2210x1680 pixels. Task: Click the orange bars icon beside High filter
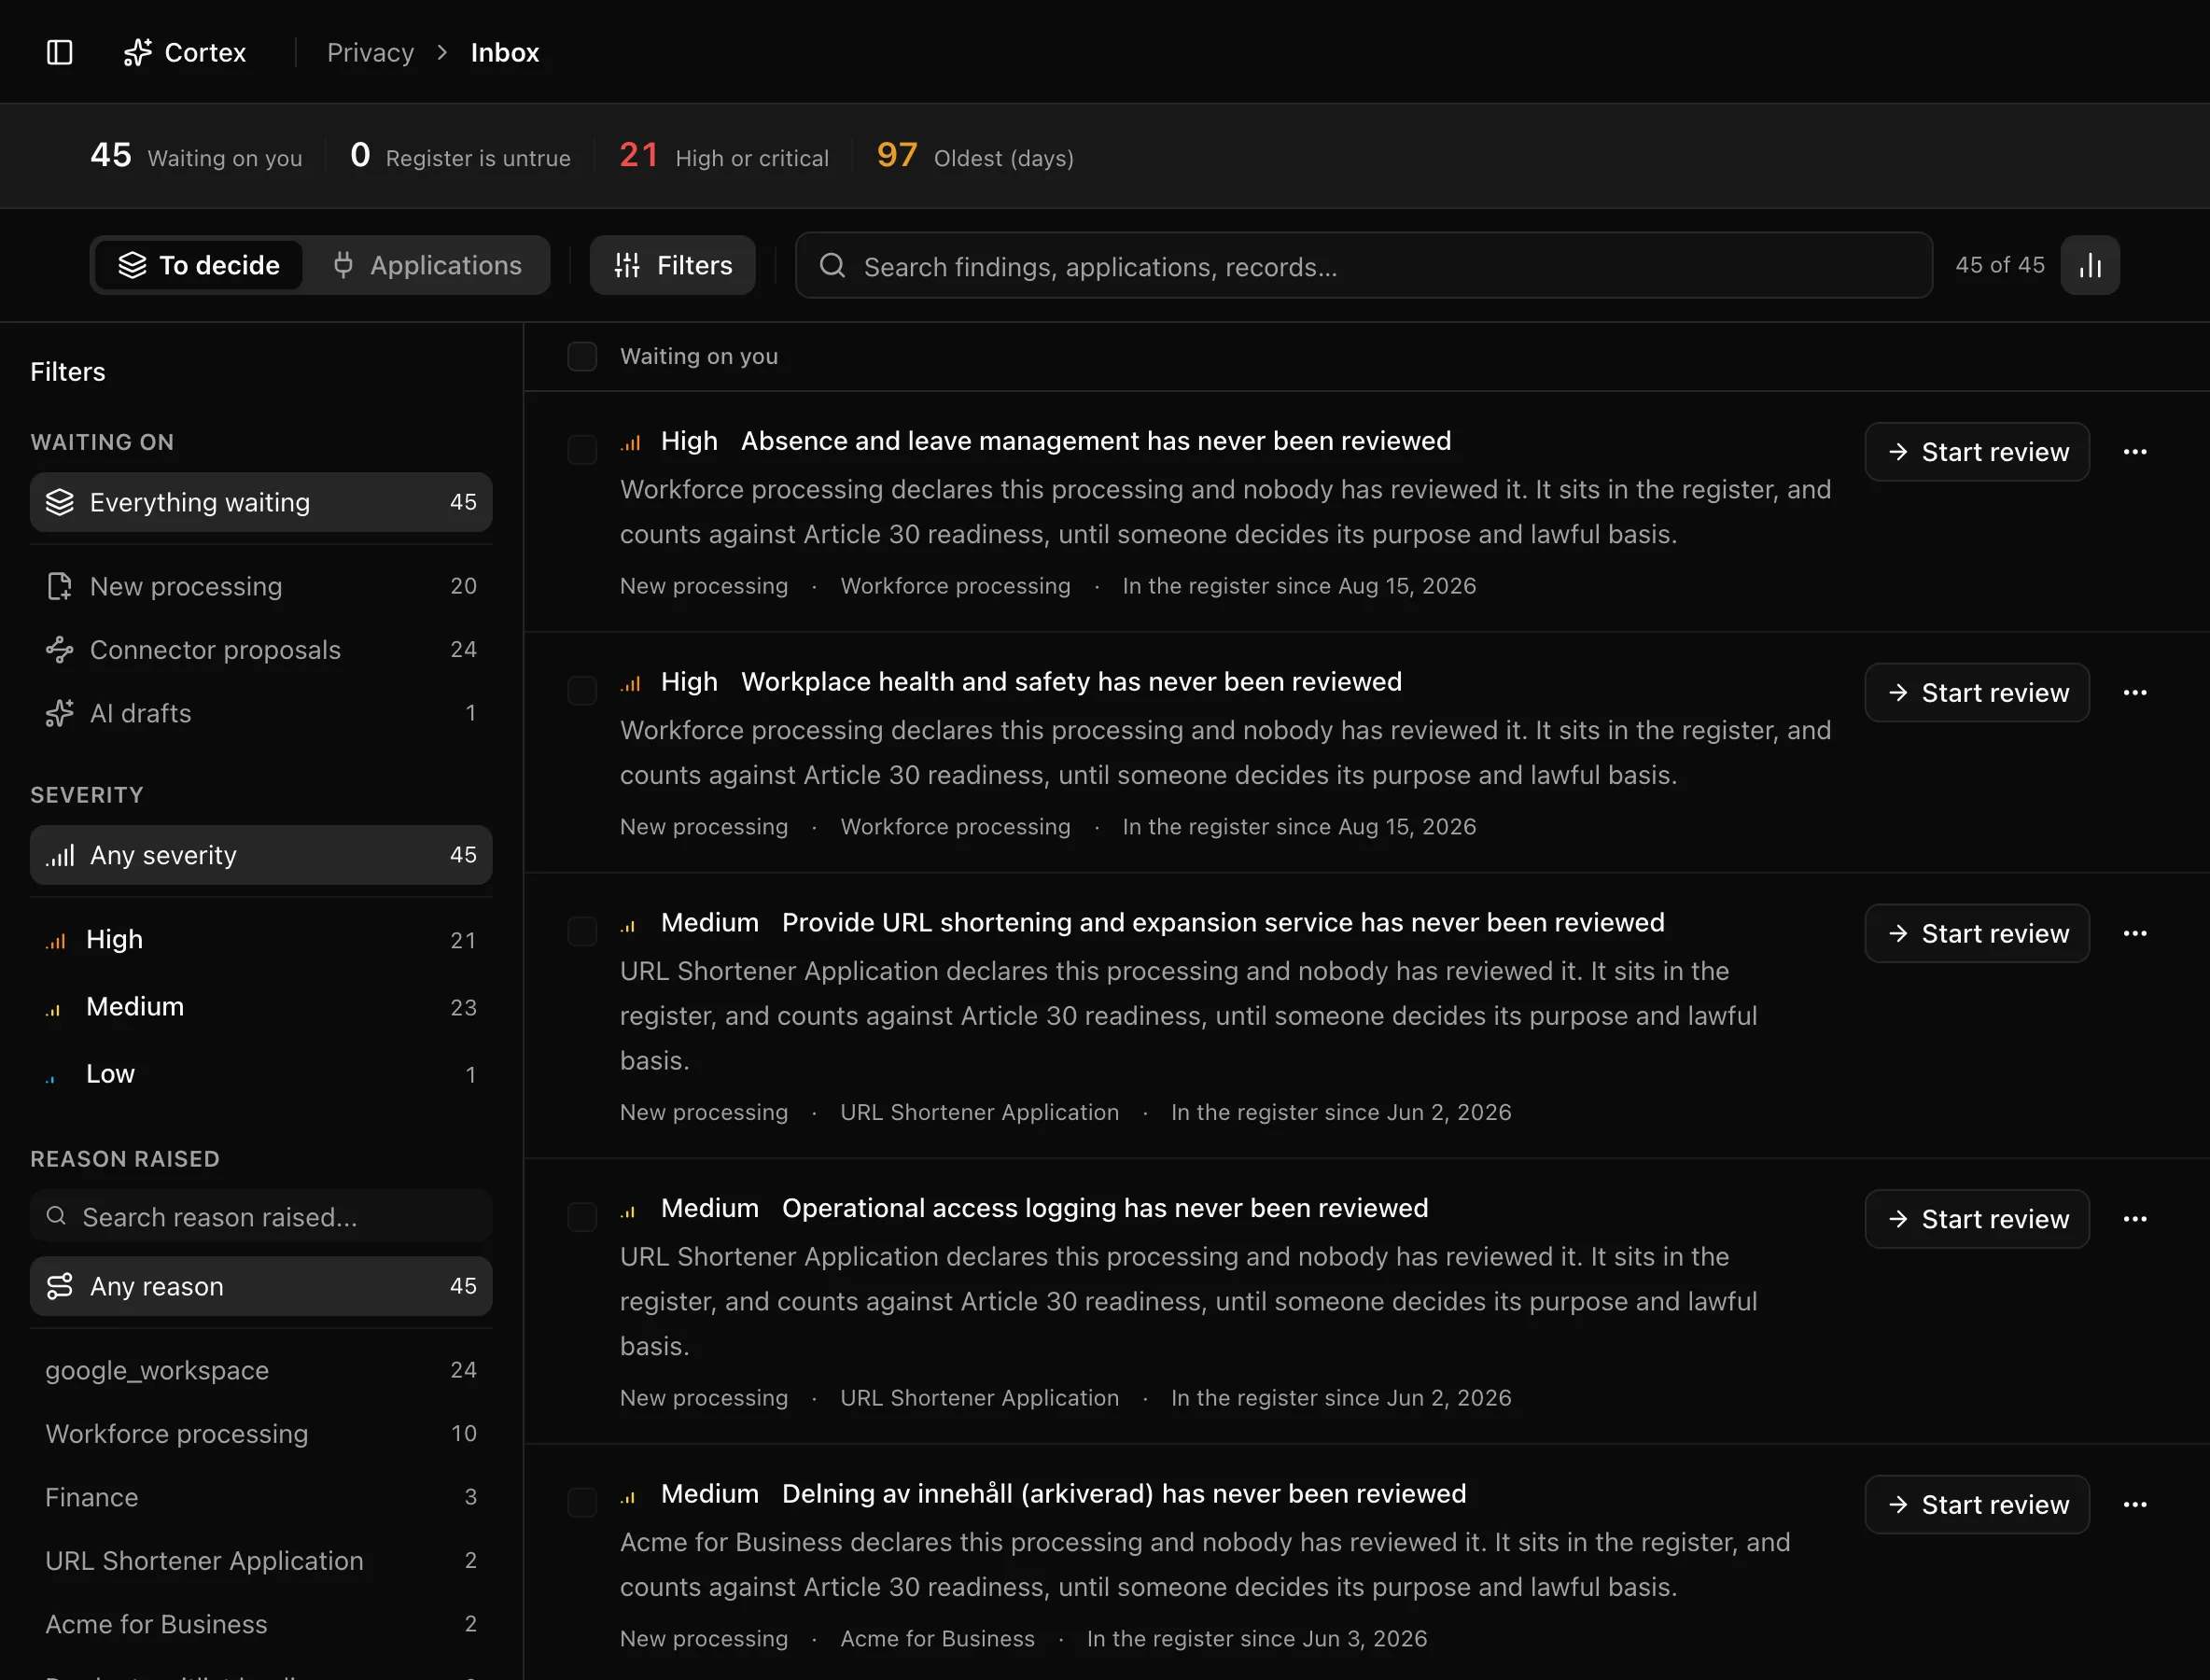pyautogui.click(x=56, y=940)
